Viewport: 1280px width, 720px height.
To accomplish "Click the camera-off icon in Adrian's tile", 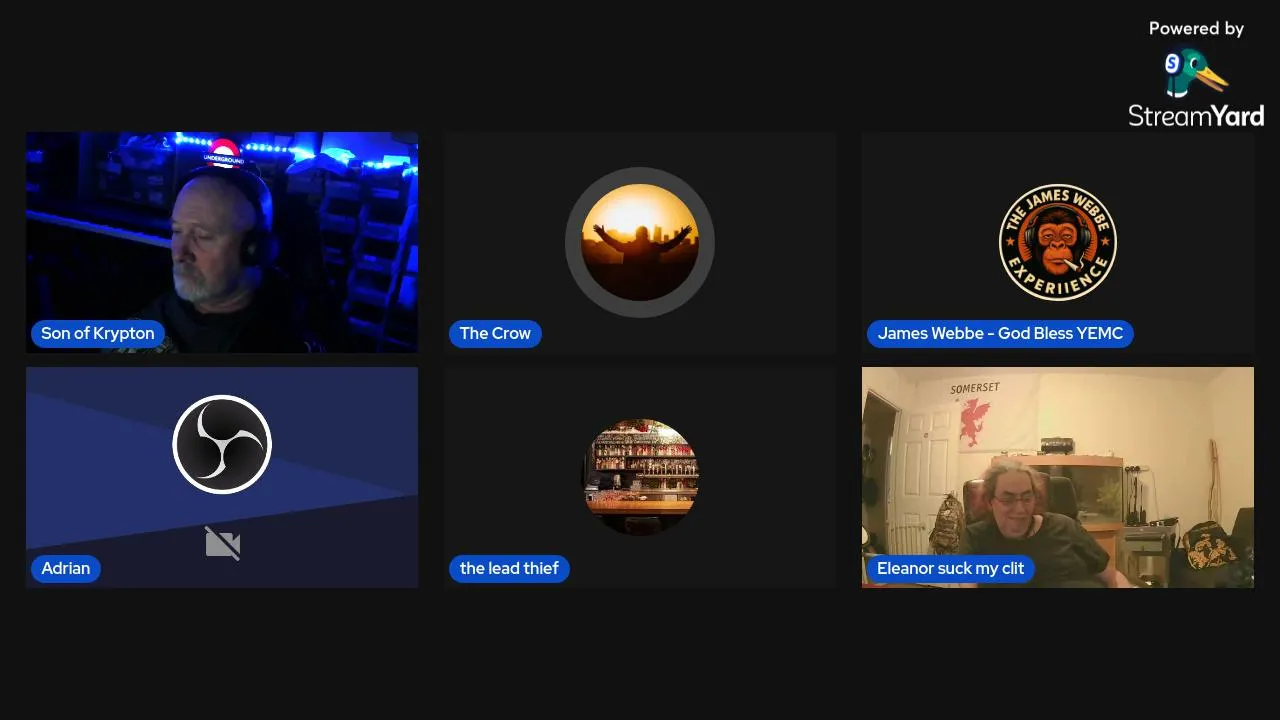I will pyautogui.click(x=222, y=543).
